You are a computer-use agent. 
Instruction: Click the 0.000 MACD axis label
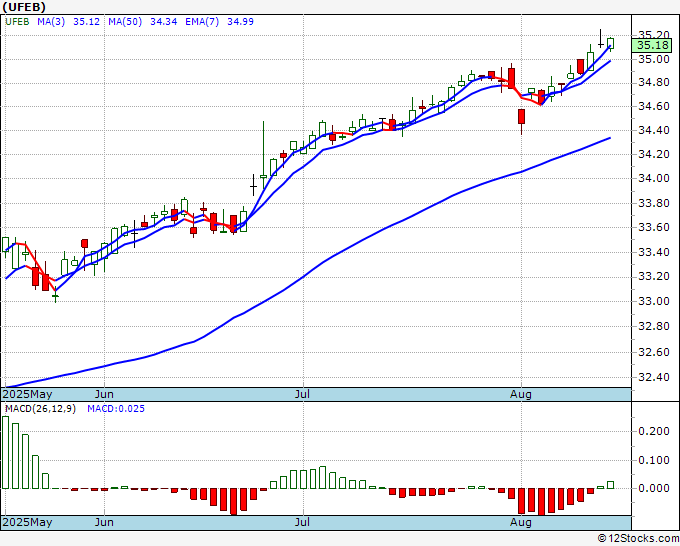click(x=654, y=488)
